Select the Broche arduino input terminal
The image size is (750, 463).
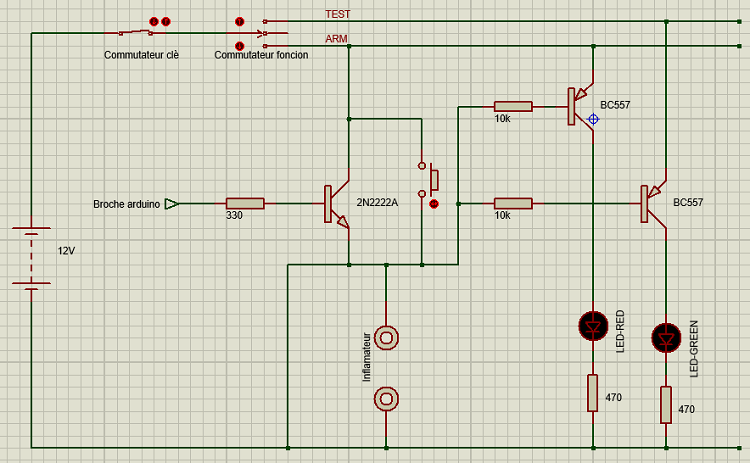tap(171, 204)
